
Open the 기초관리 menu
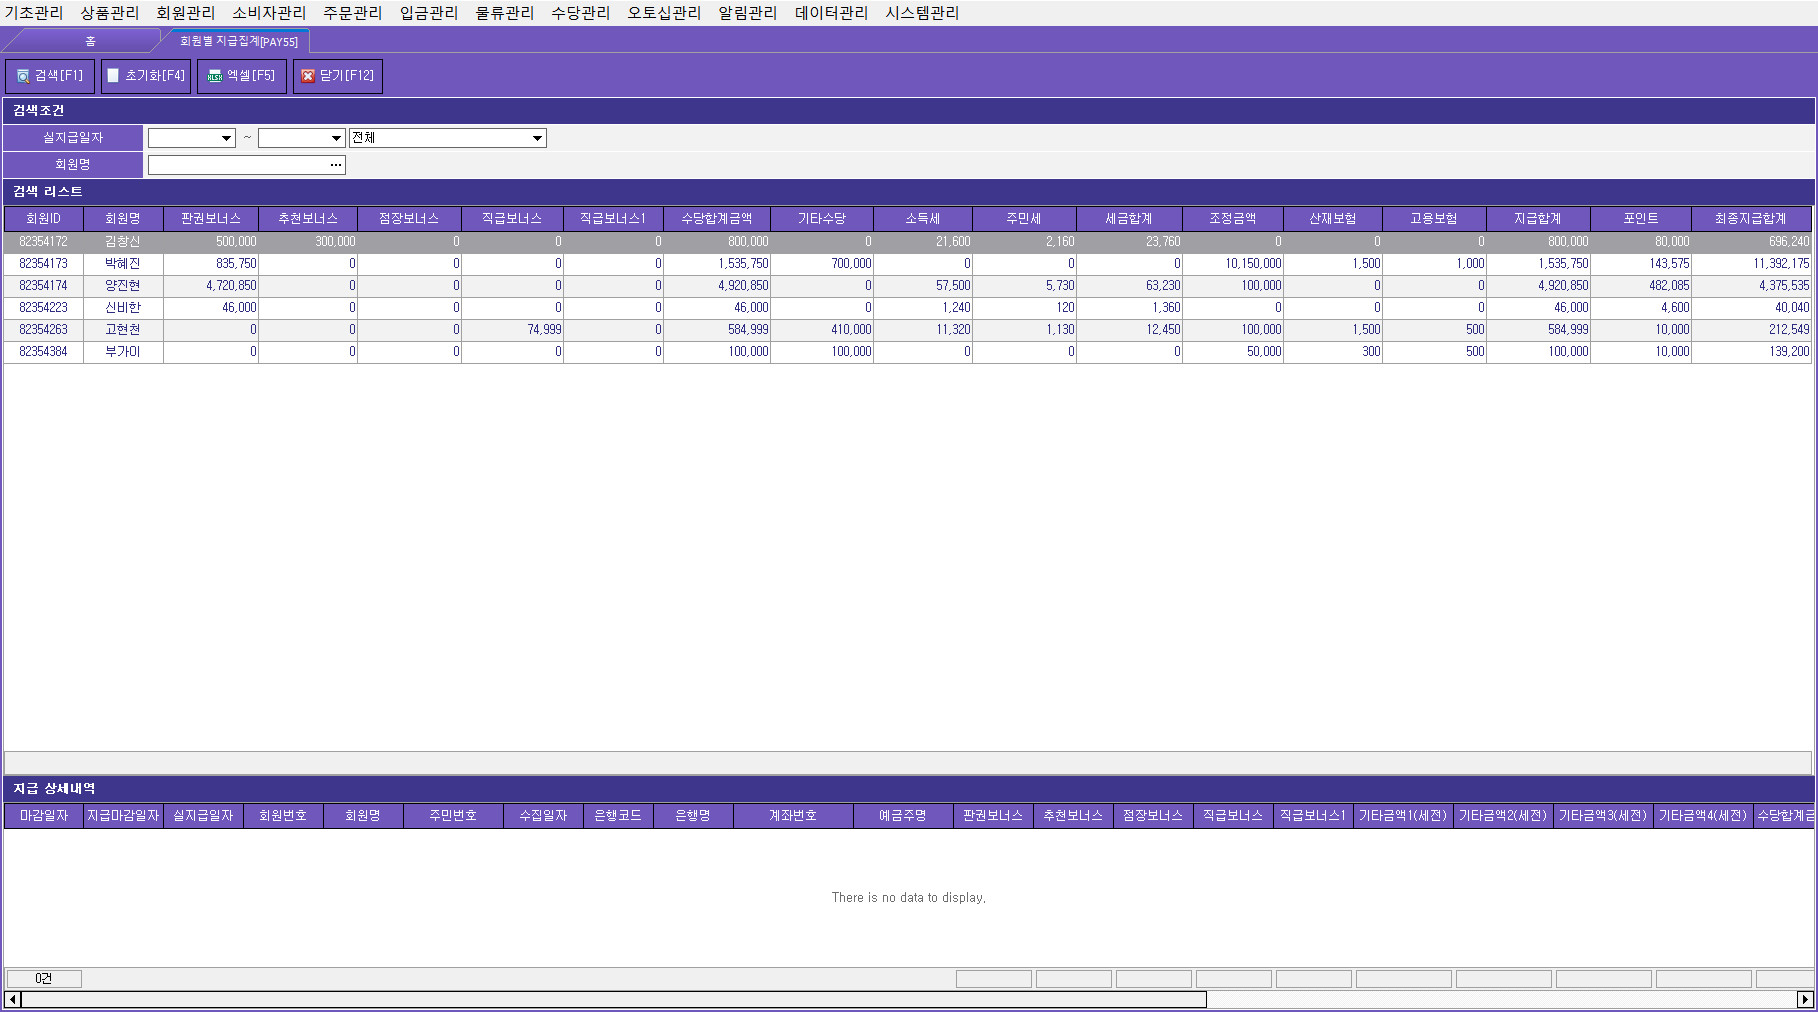pos(34,13)
